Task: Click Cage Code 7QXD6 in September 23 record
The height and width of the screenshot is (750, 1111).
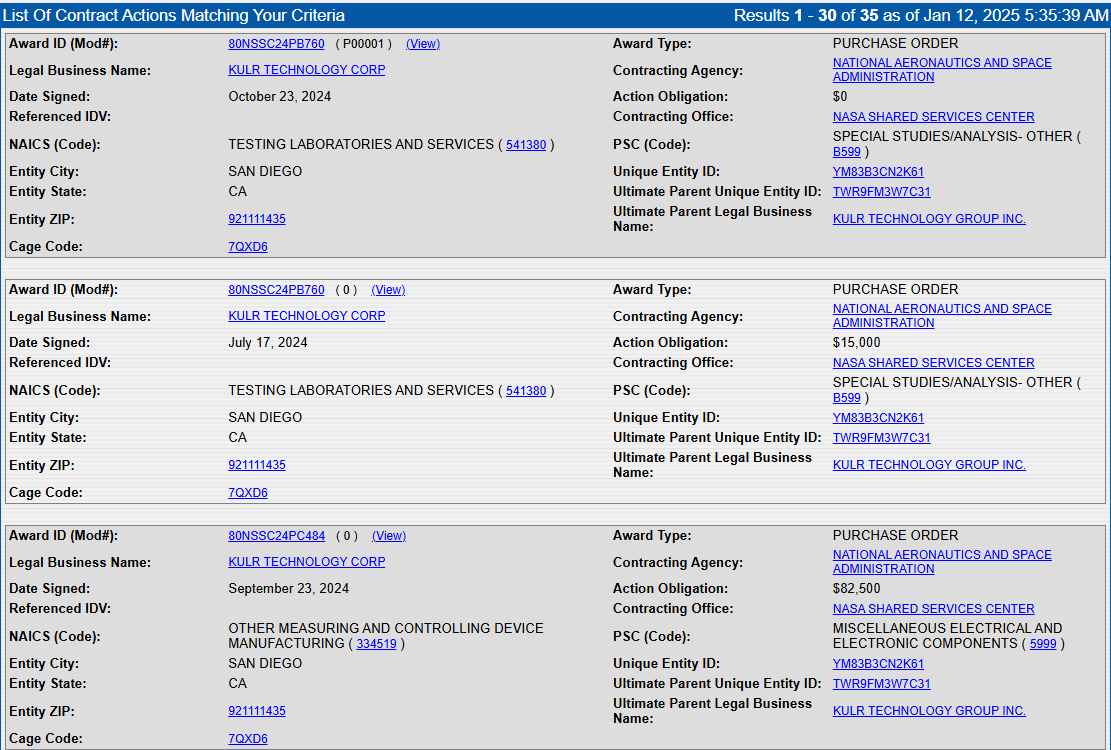Action: pos(248,739)
